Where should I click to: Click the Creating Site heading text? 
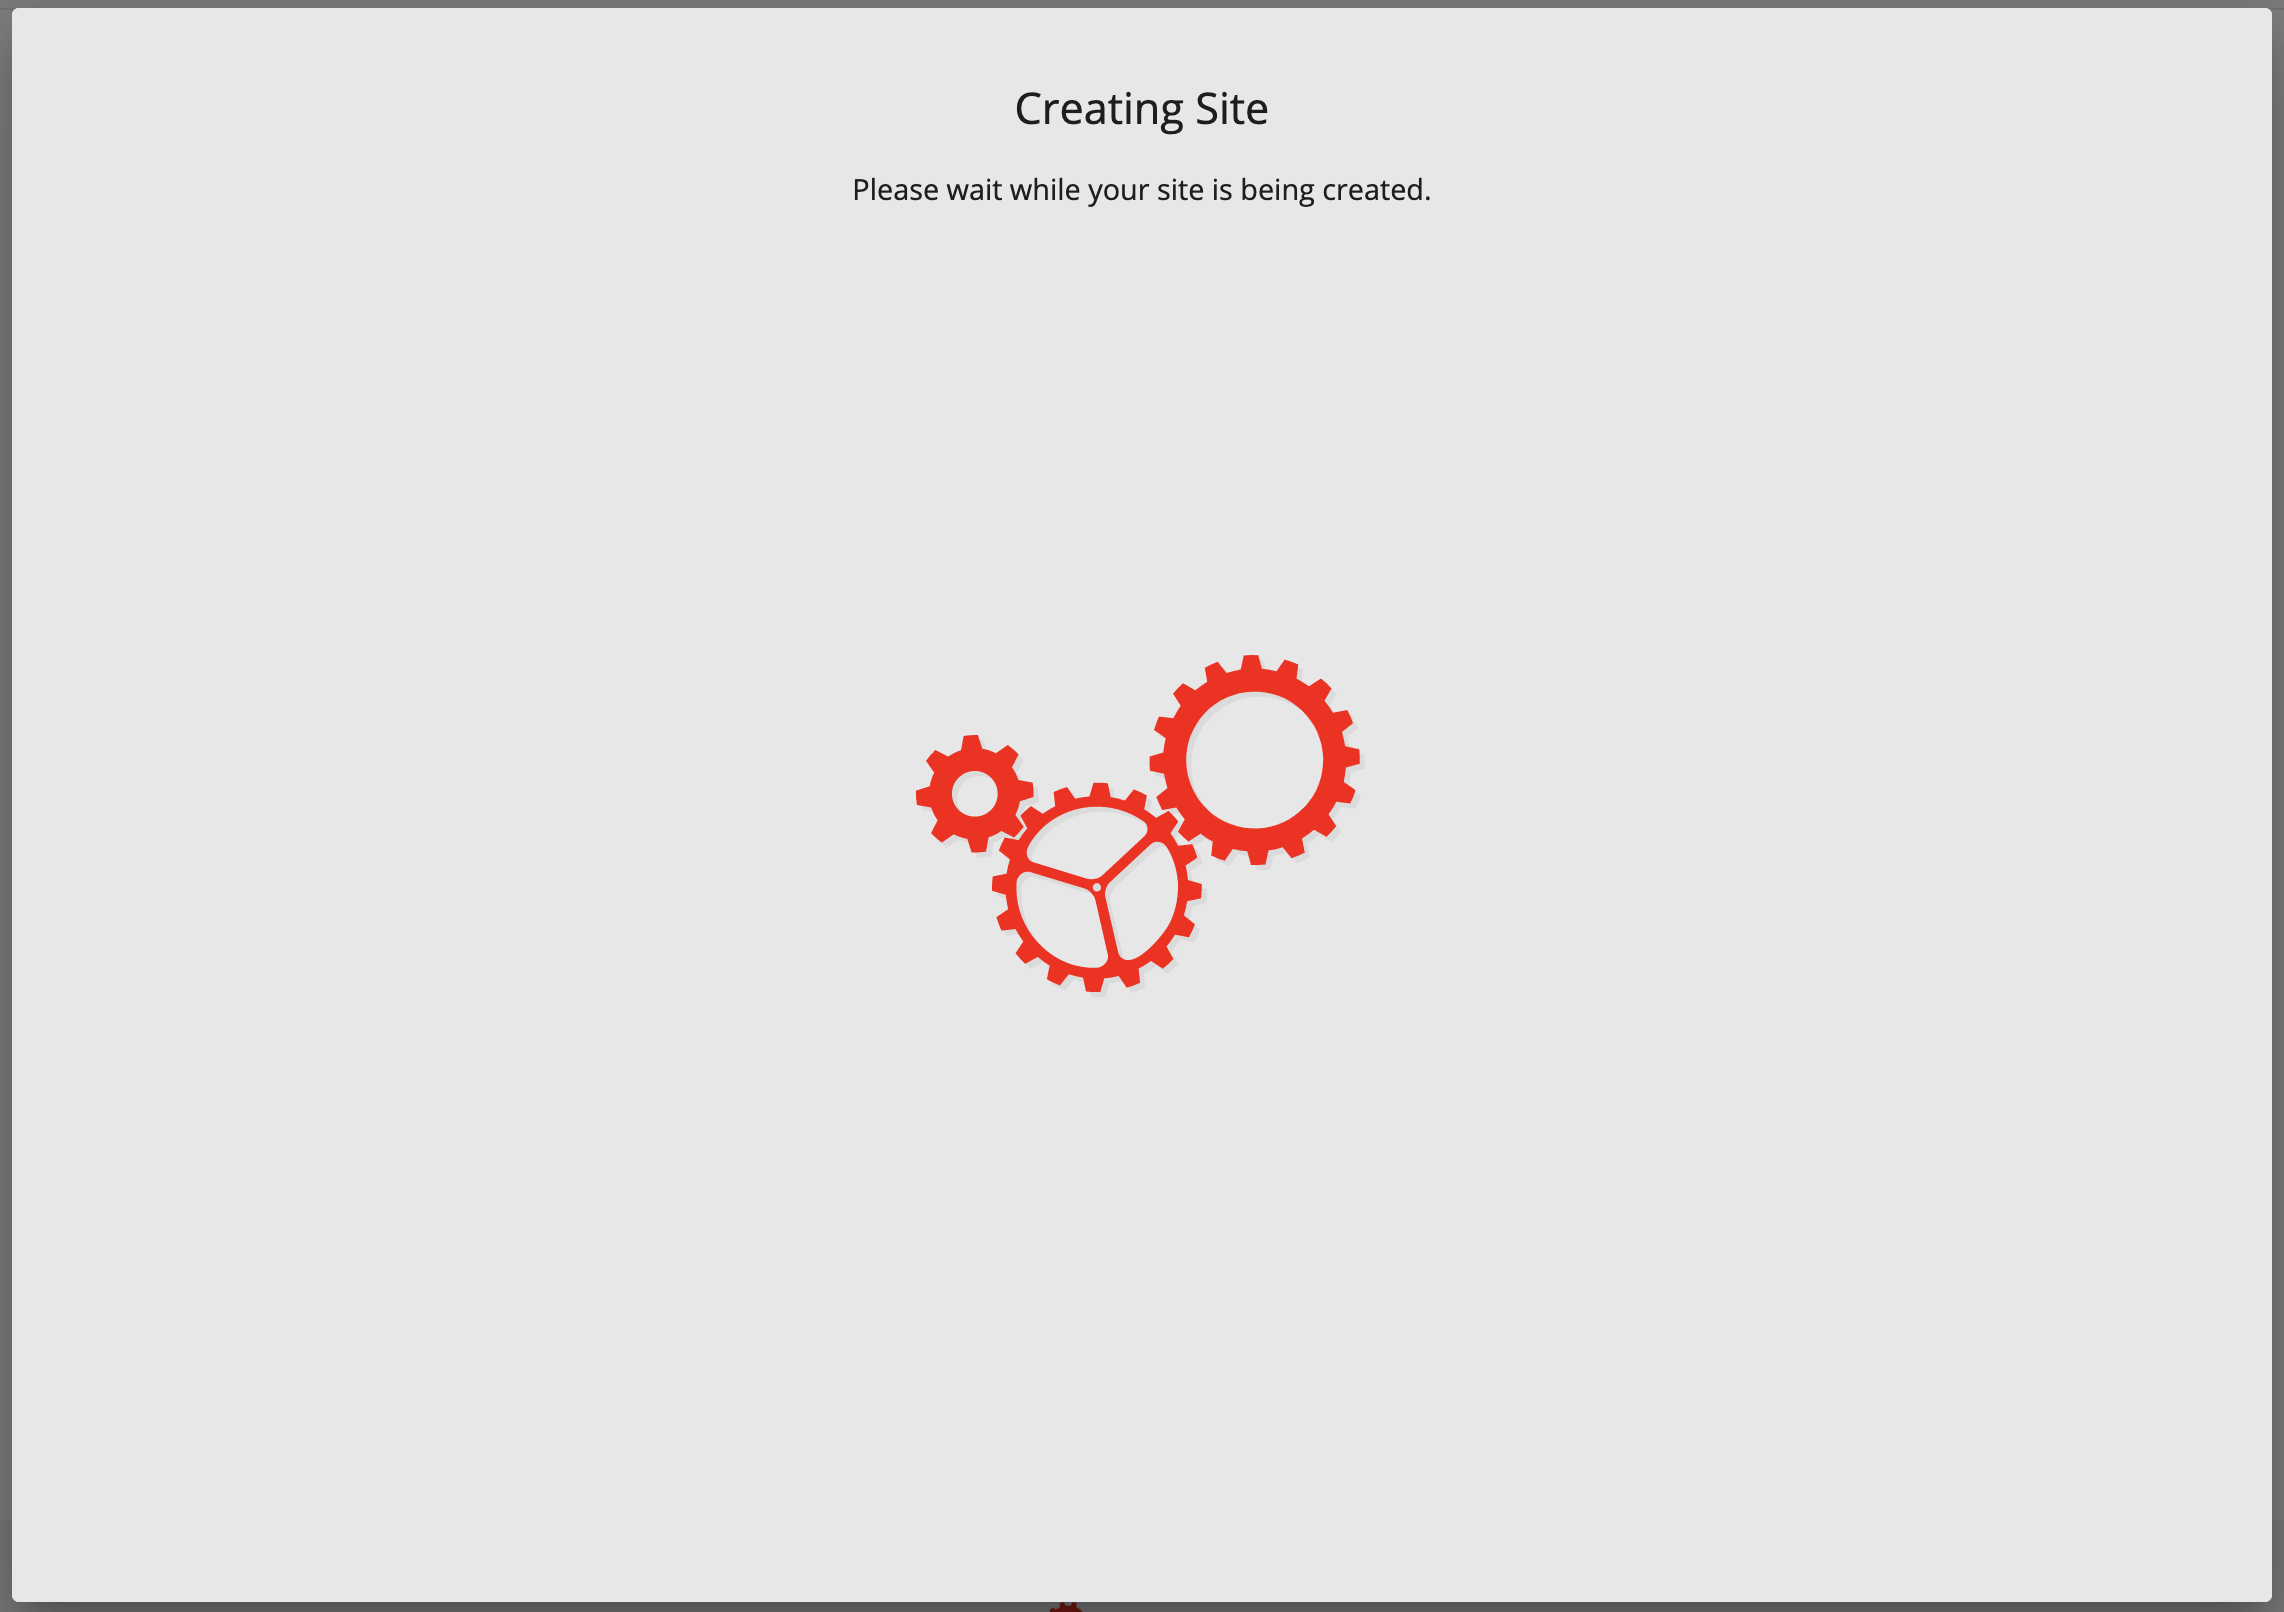[x=1141, y=108]
